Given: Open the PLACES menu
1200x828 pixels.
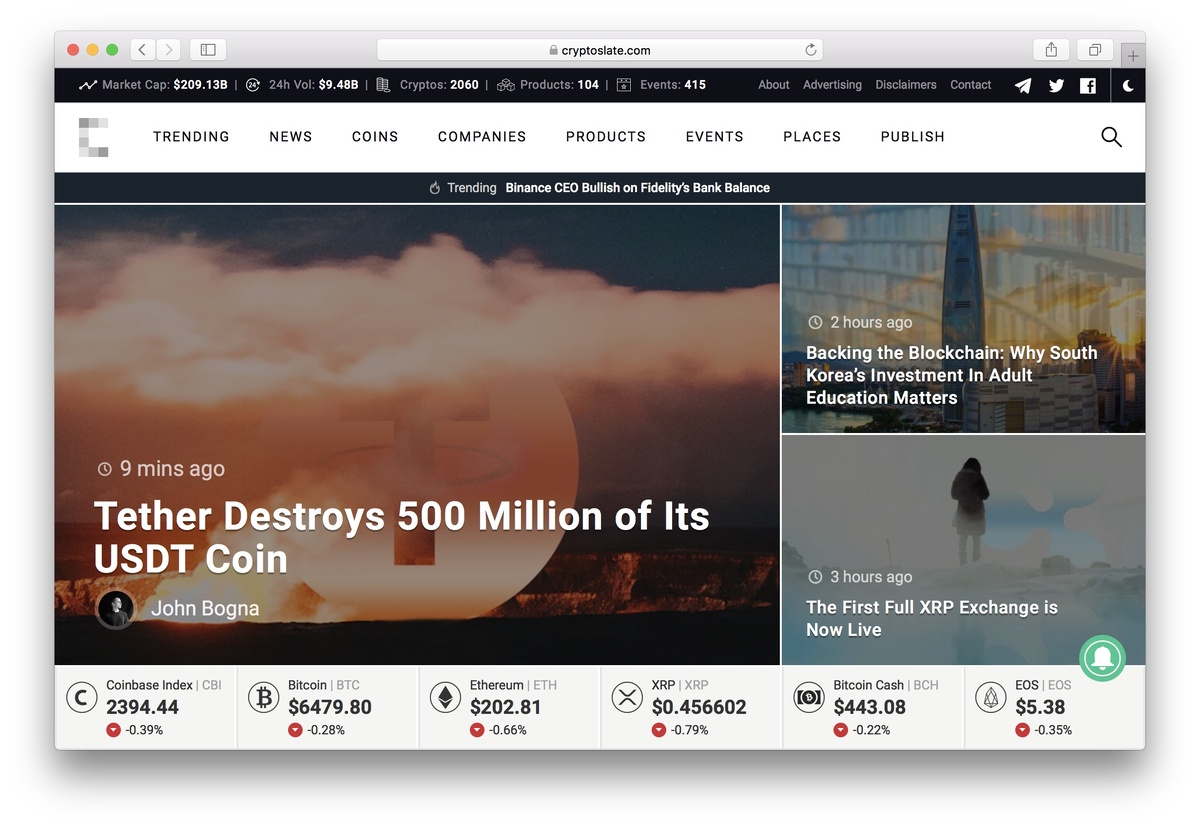Looking at the screenshot, I should [812, 137].
